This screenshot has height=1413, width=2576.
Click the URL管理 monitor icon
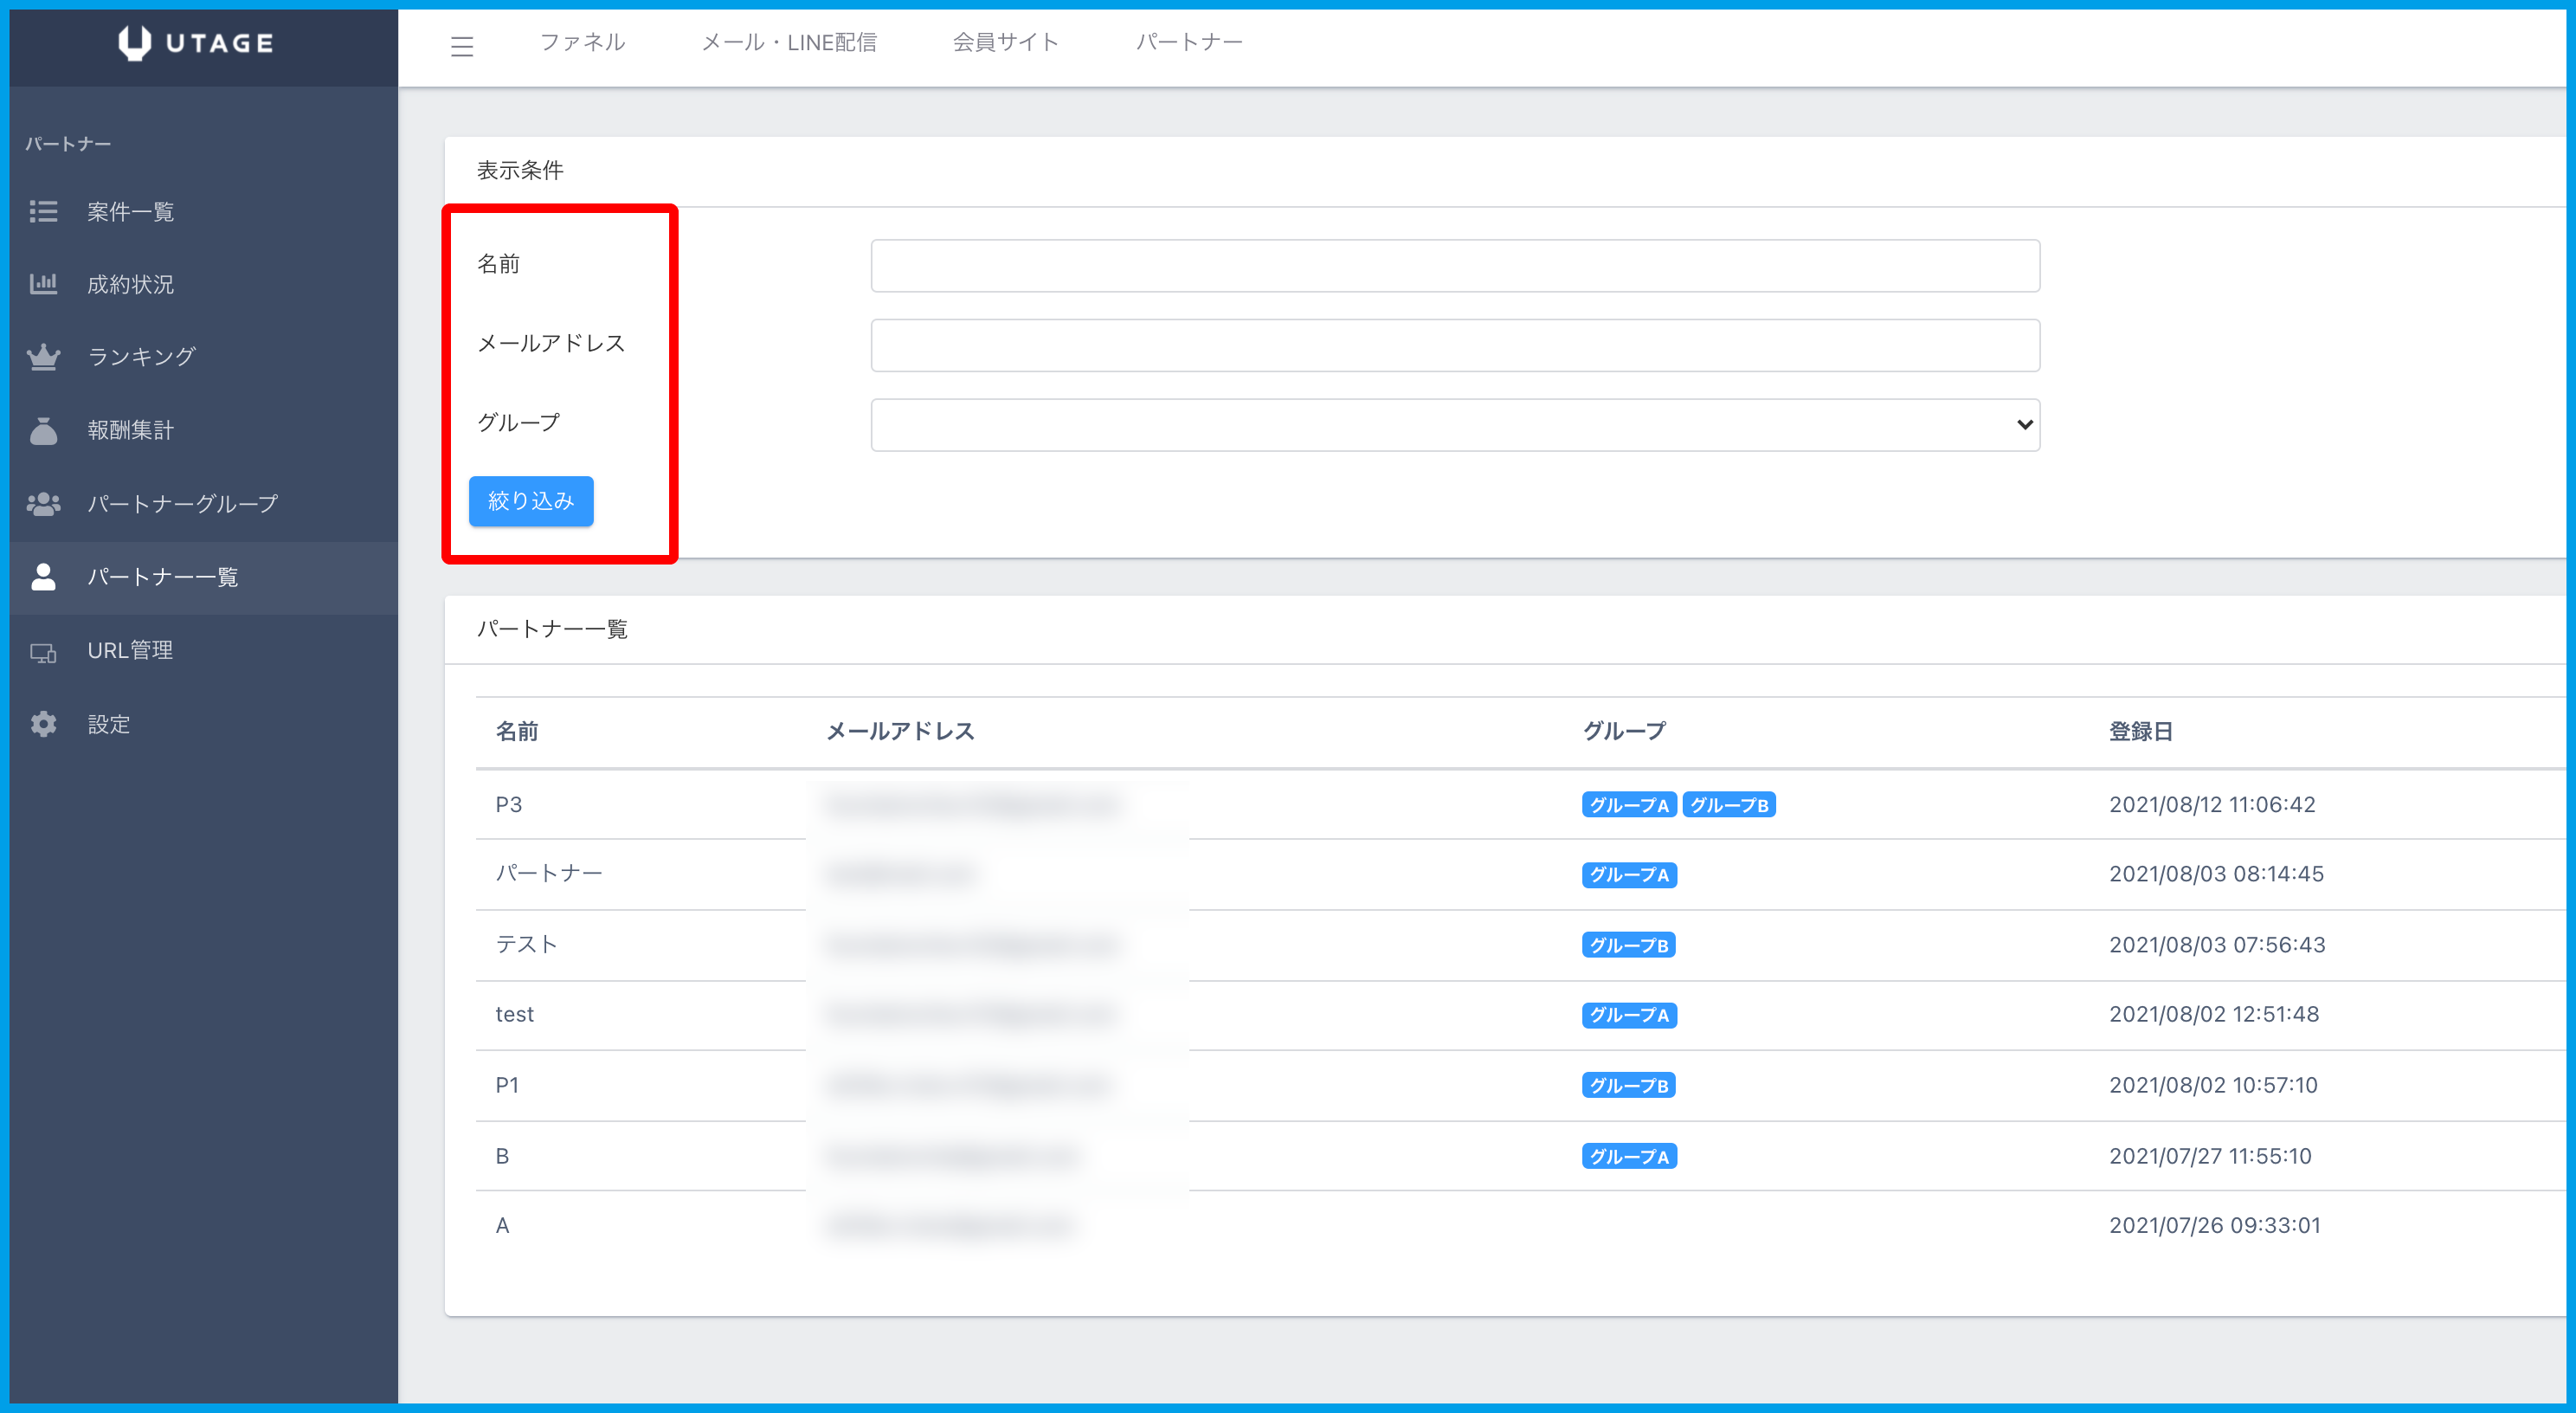[43, 652]
